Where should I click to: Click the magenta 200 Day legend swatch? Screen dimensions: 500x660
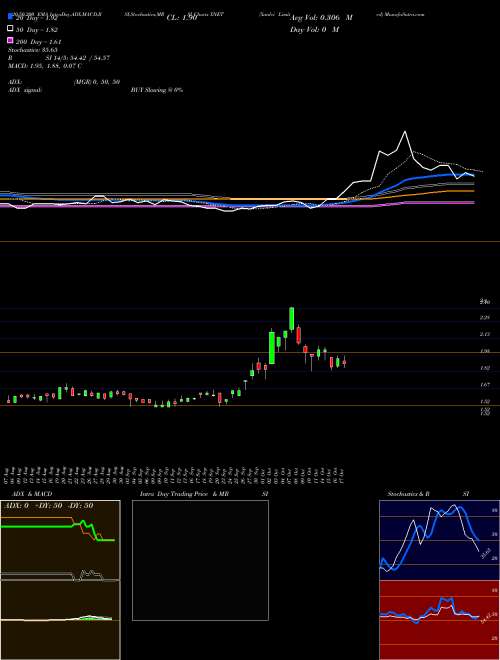tap(10, 41)
